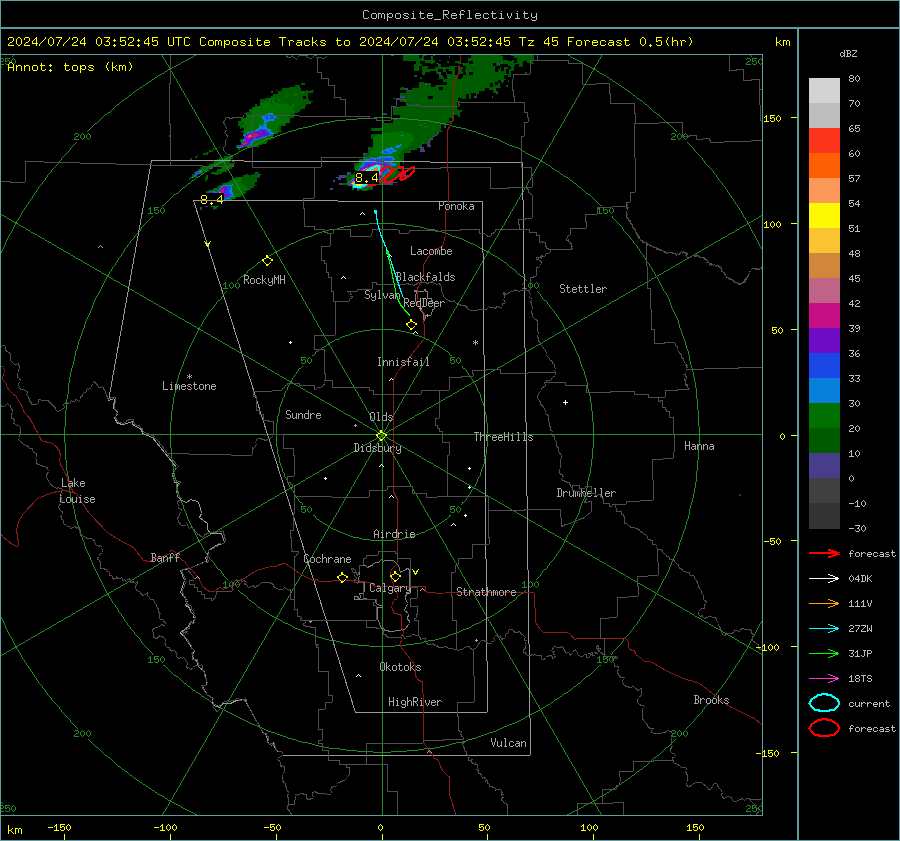Click the 'dBZ' legend heading

tap(848, 53)
